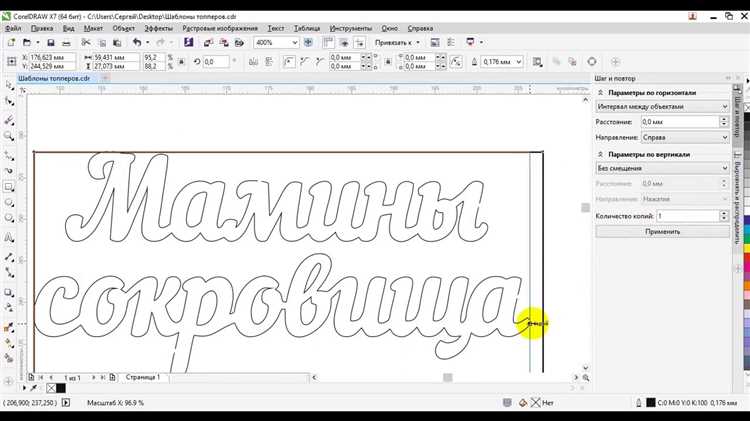Click the Paste icon
750x421 pixels.
click(x=117, y=43)
